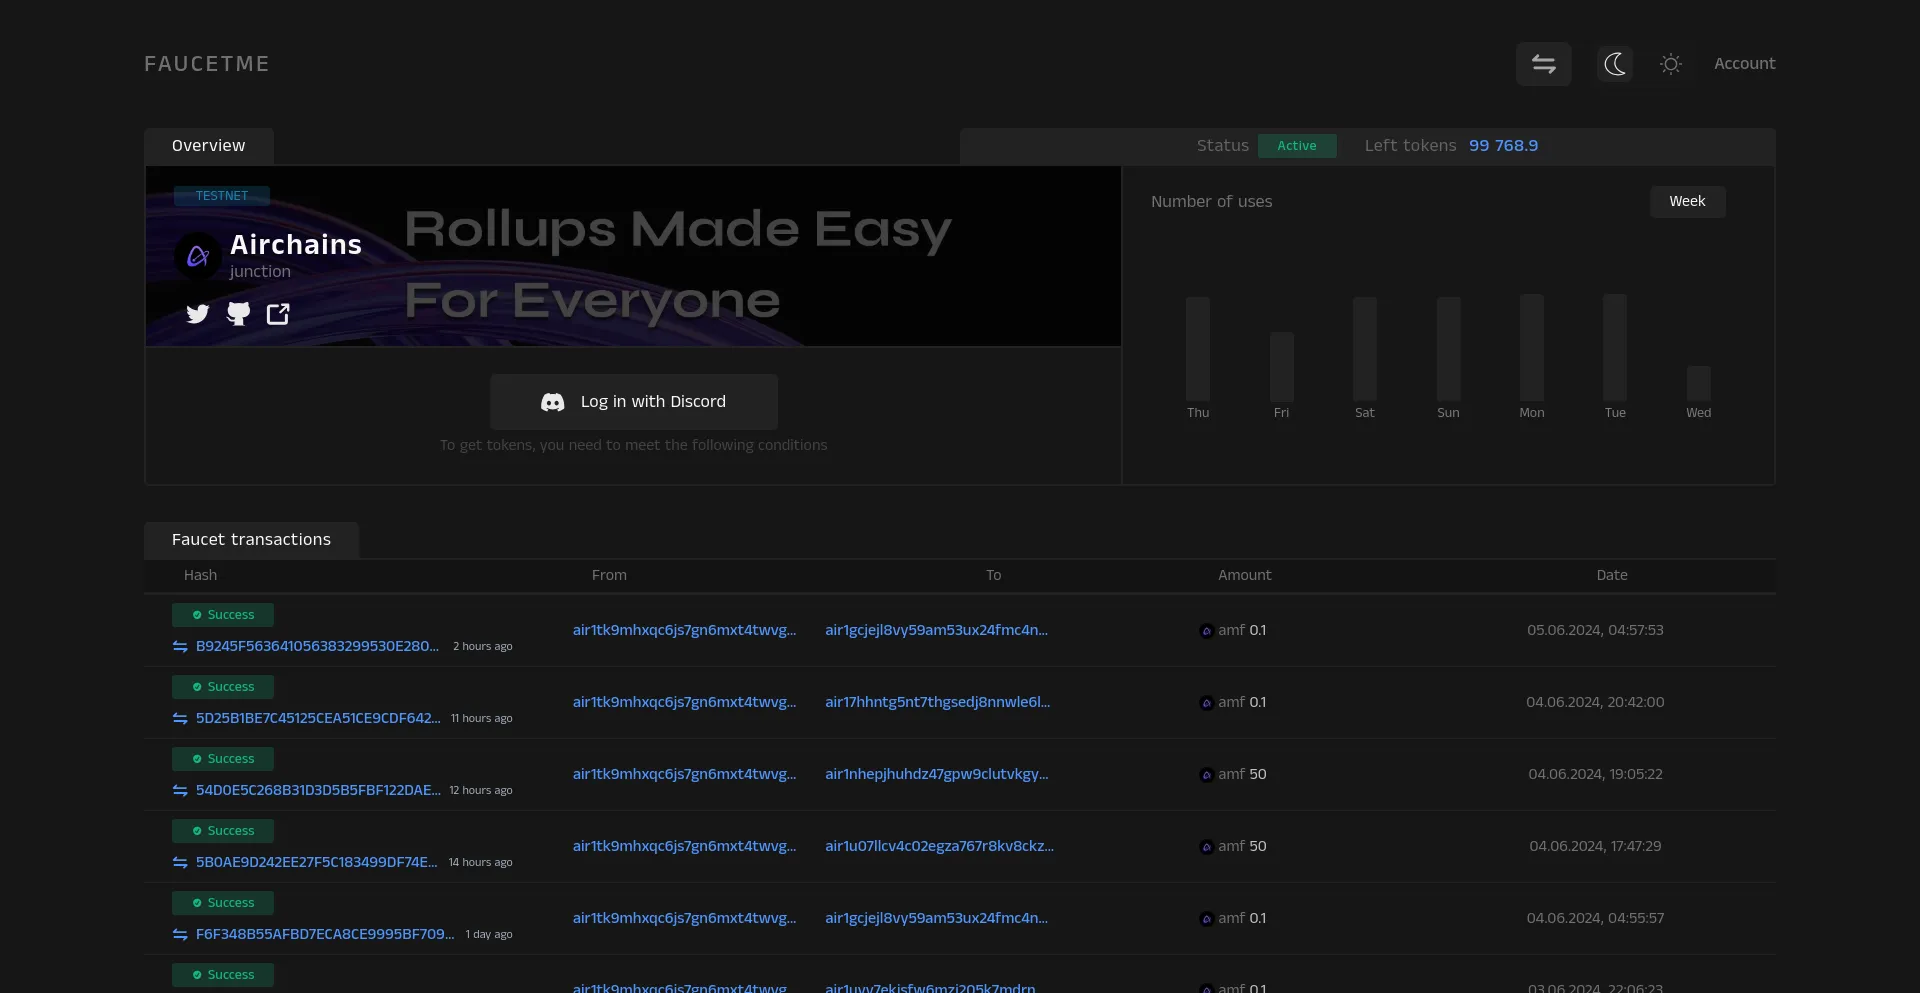
Task: Click transfer icon beside hash 5D25B1BE...
Action: [x=180, y=719]
